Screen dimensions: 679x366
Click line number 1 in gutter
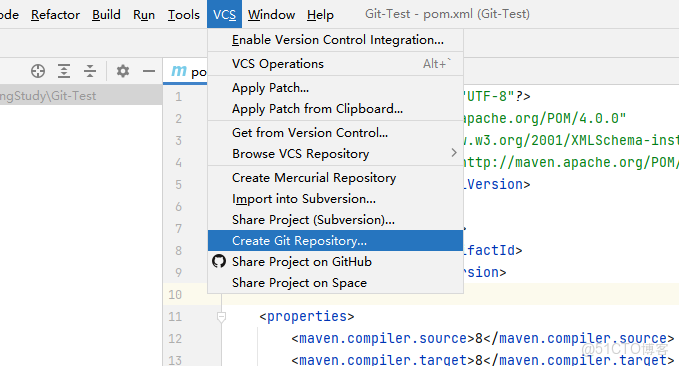point(178,97)
